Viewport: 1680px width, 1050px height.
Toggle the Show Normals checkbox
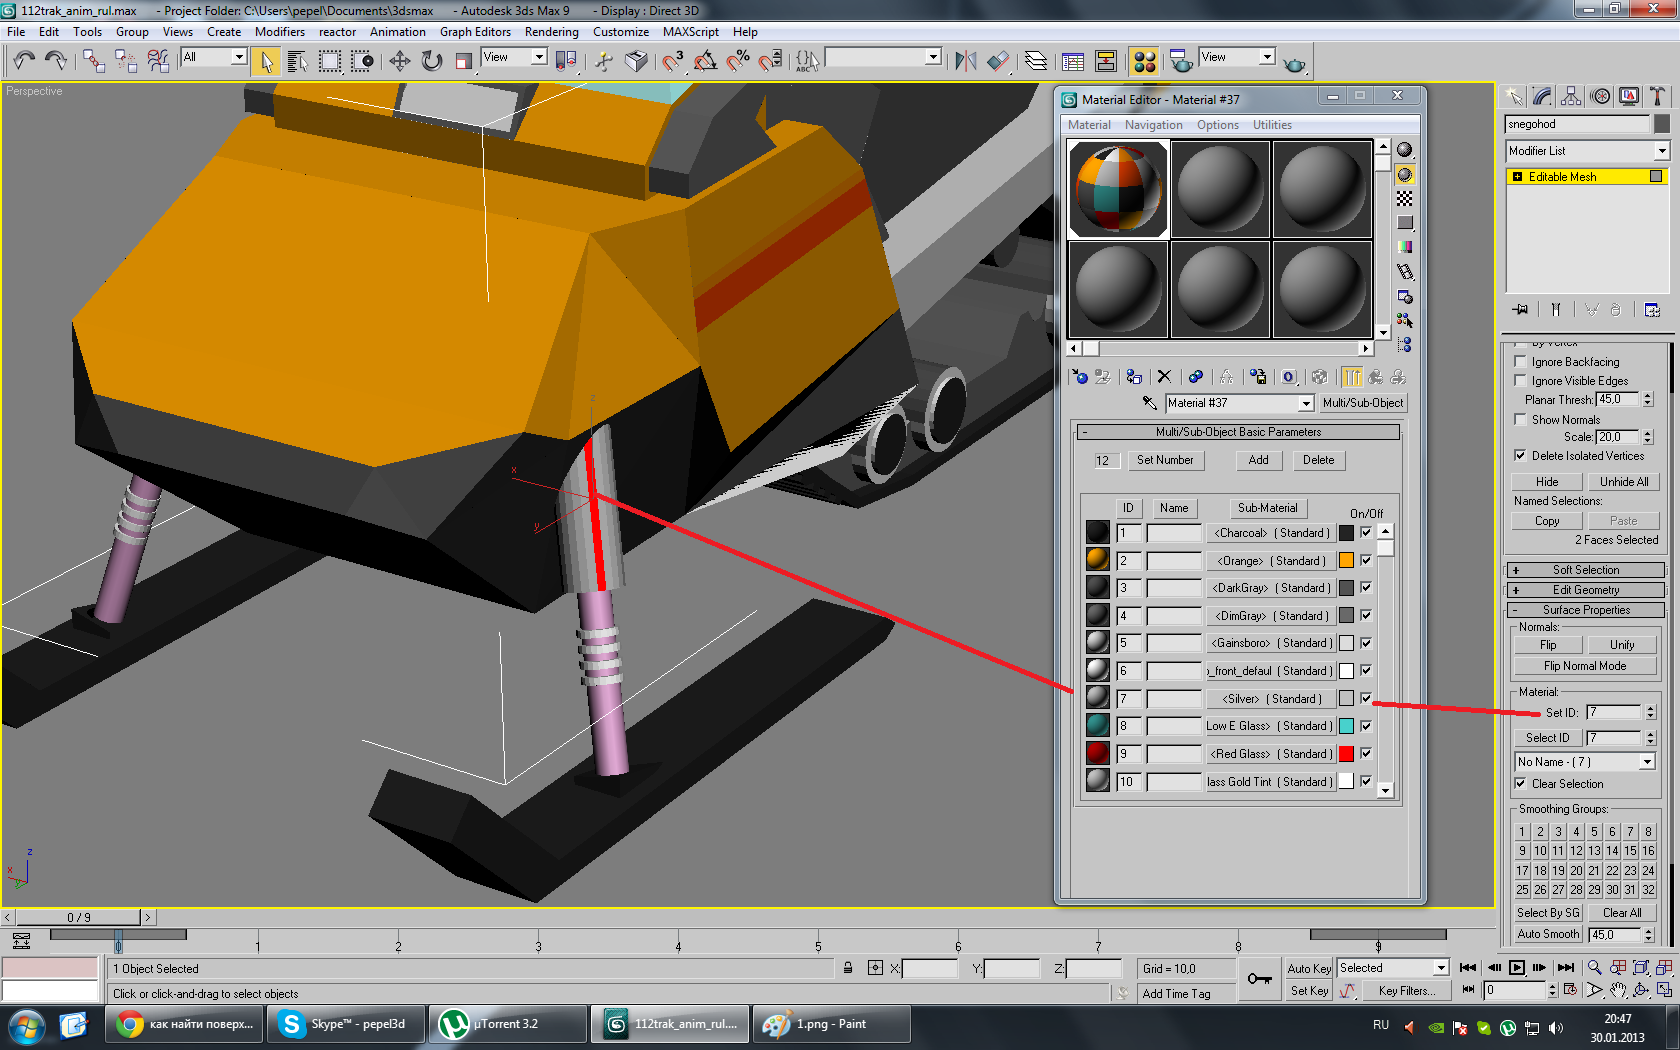pyautogui.click(x=1521, y=420)
